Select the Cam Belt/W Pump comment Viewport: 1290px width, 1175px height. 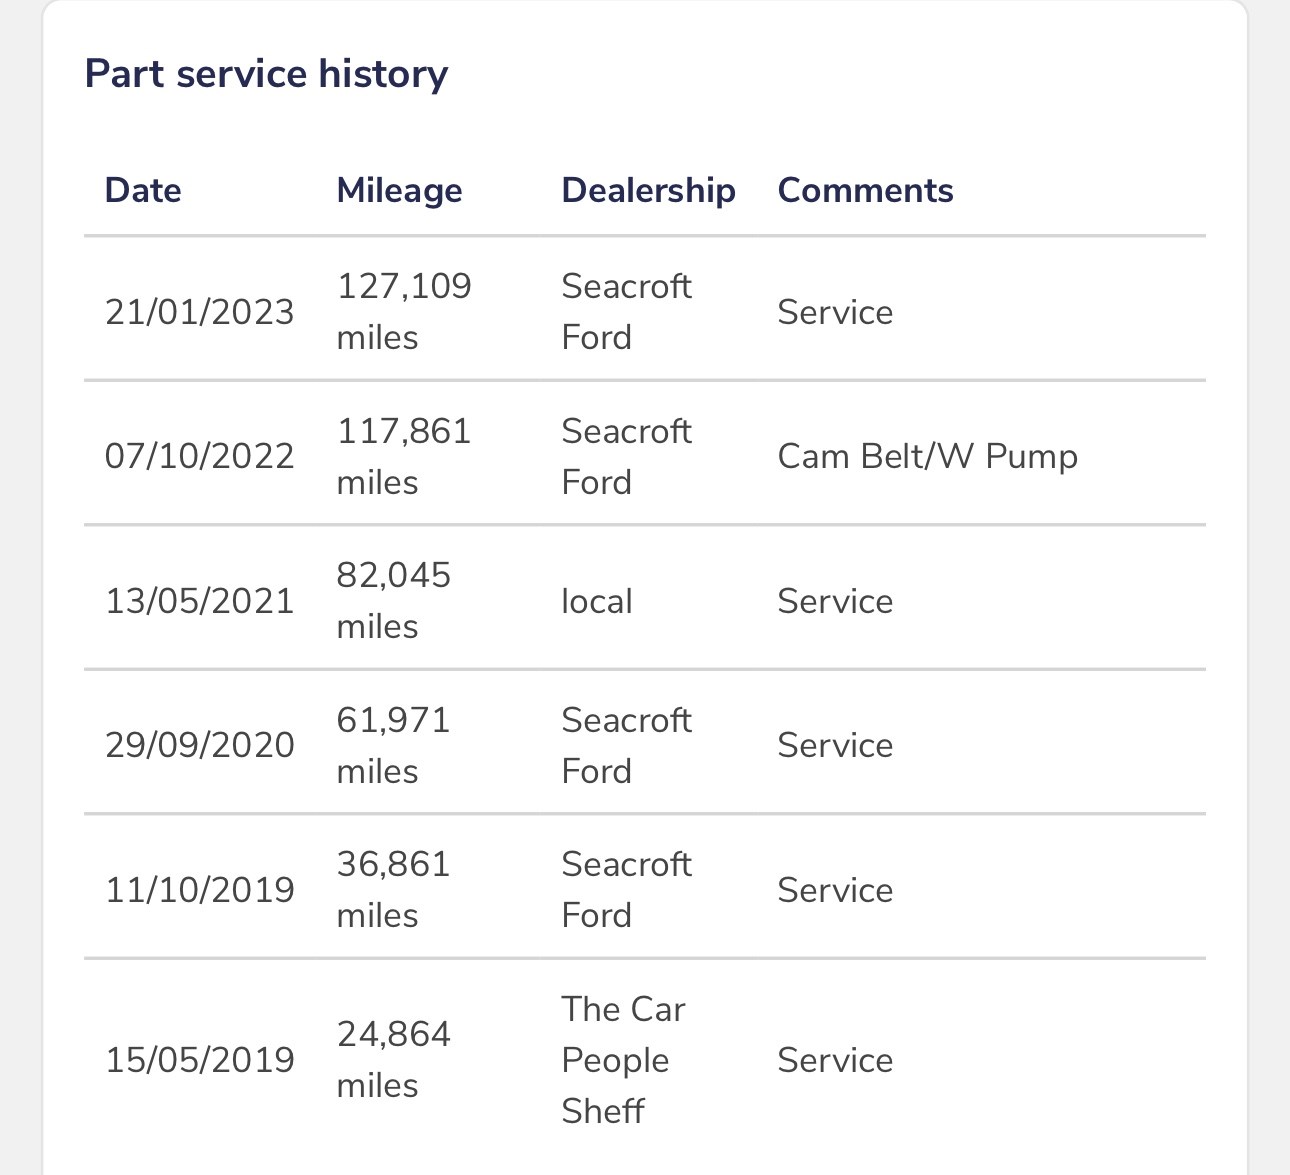coord(928,456)
